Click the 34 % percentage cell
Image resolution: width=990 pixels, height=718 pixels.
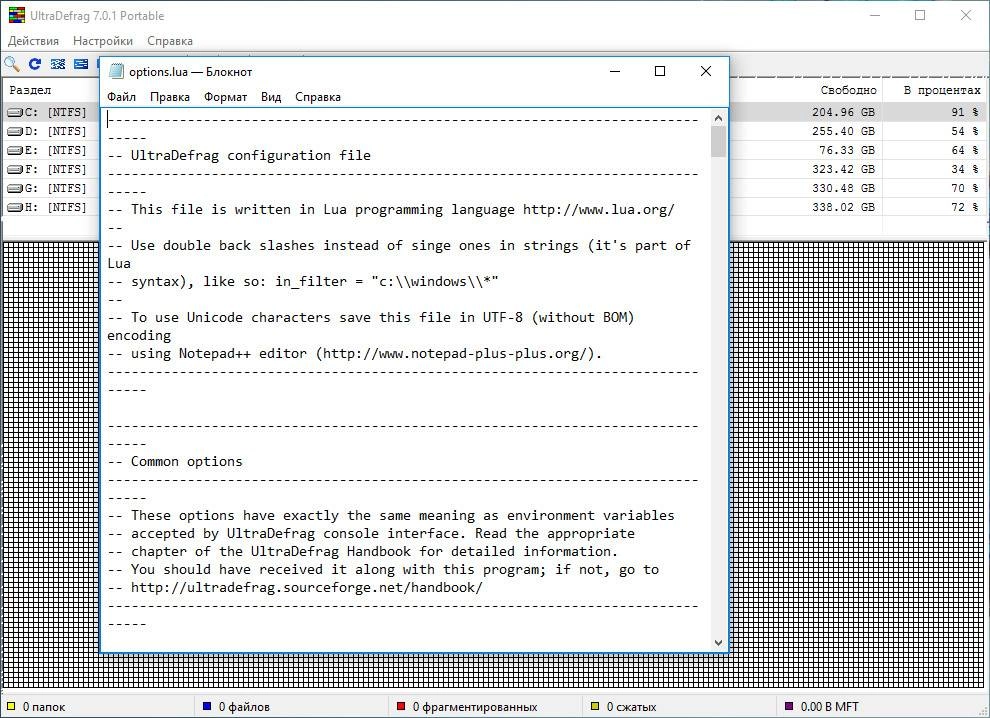click(x=965, y=169)
